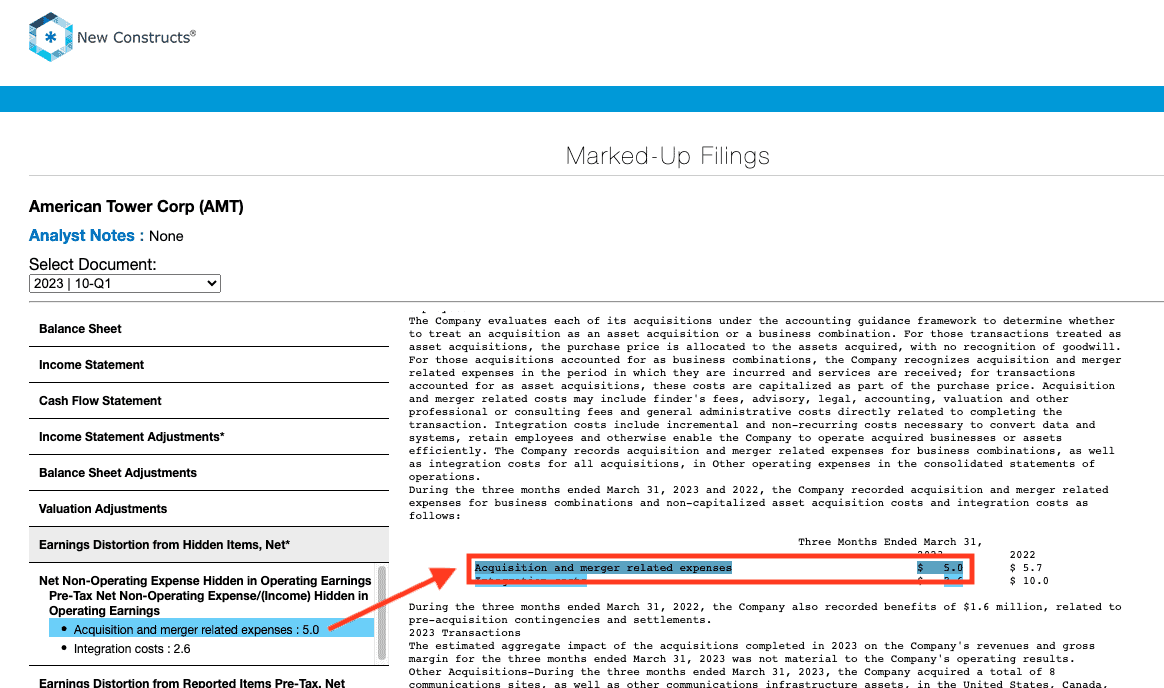The width and height of the screenshot is (1164, 688).
Task: Click the Analyst Notes value 'None'
Action: pos(166,236)
